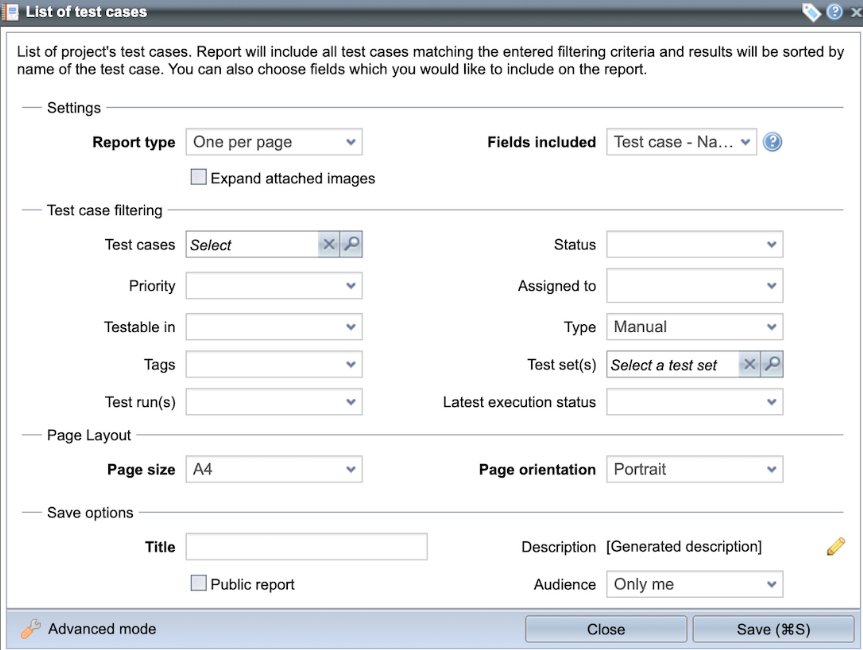Click the Advanced mode wrench icon

tap(31, 629)
